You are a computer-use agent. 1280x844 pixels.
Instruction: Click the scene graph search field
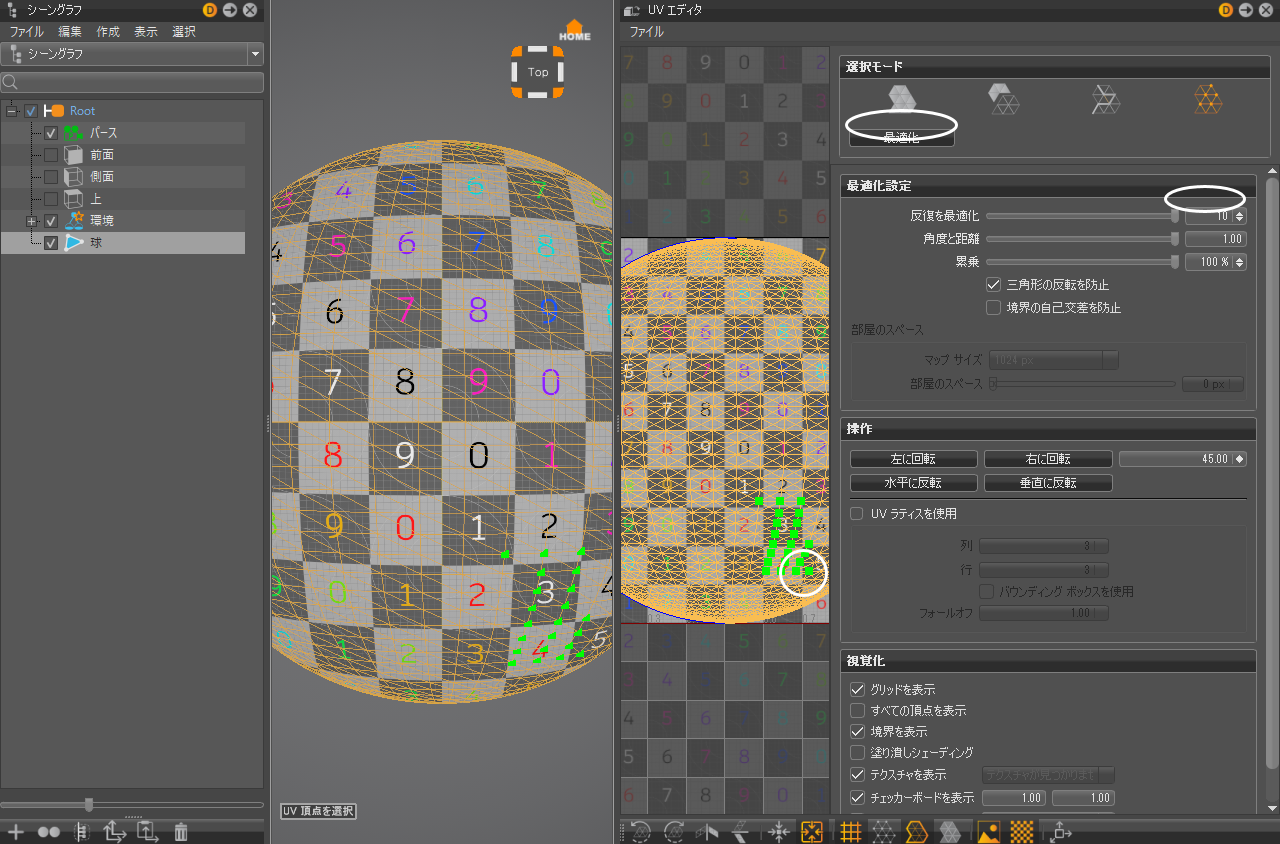[x=132, y=82]
